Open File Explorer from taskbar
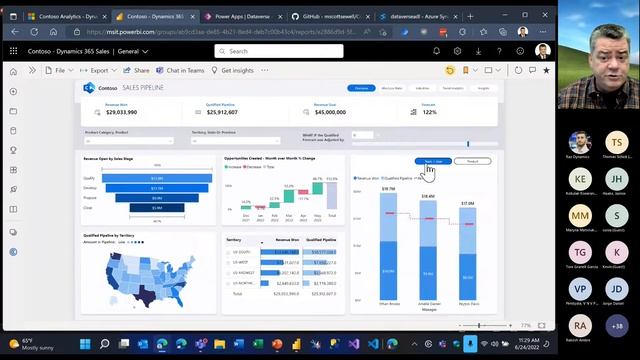 click(219, 344)
